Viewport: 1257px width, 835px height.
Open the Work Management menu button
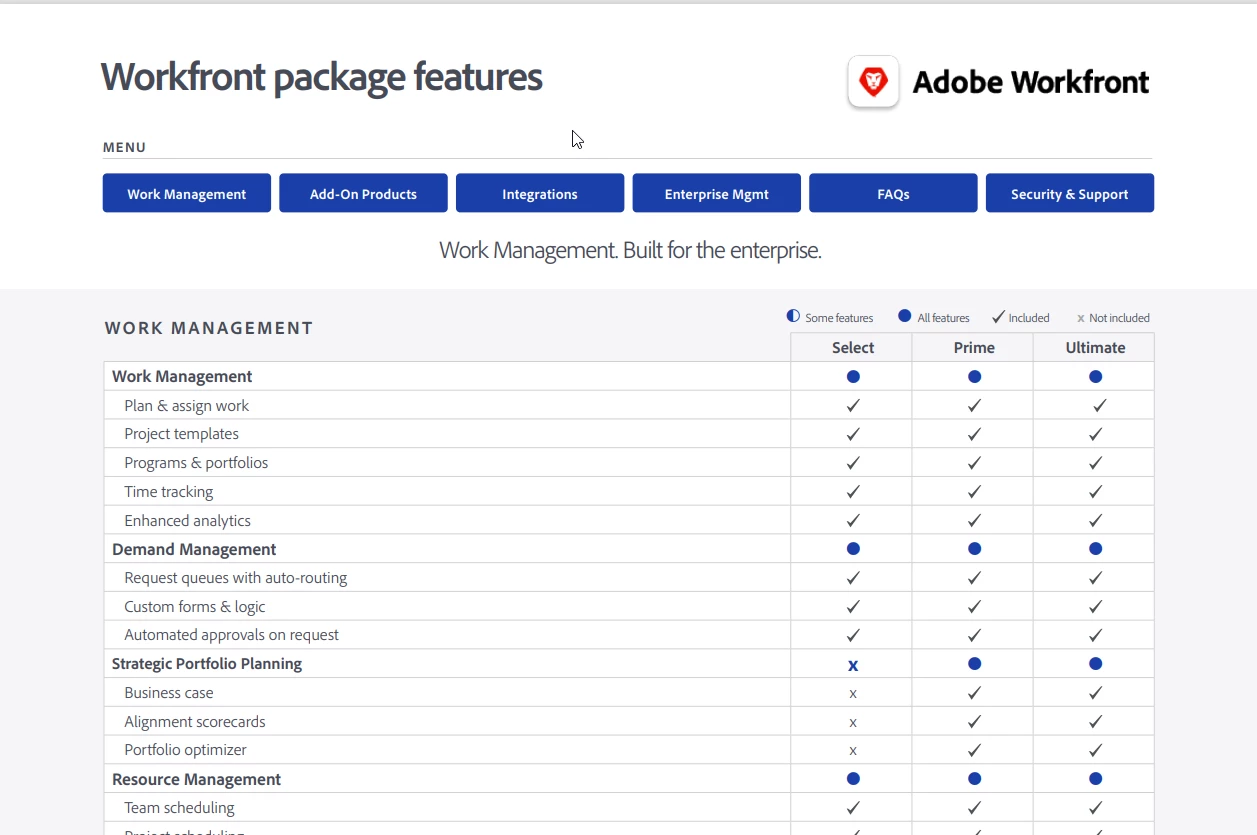[x=187, y=193]
